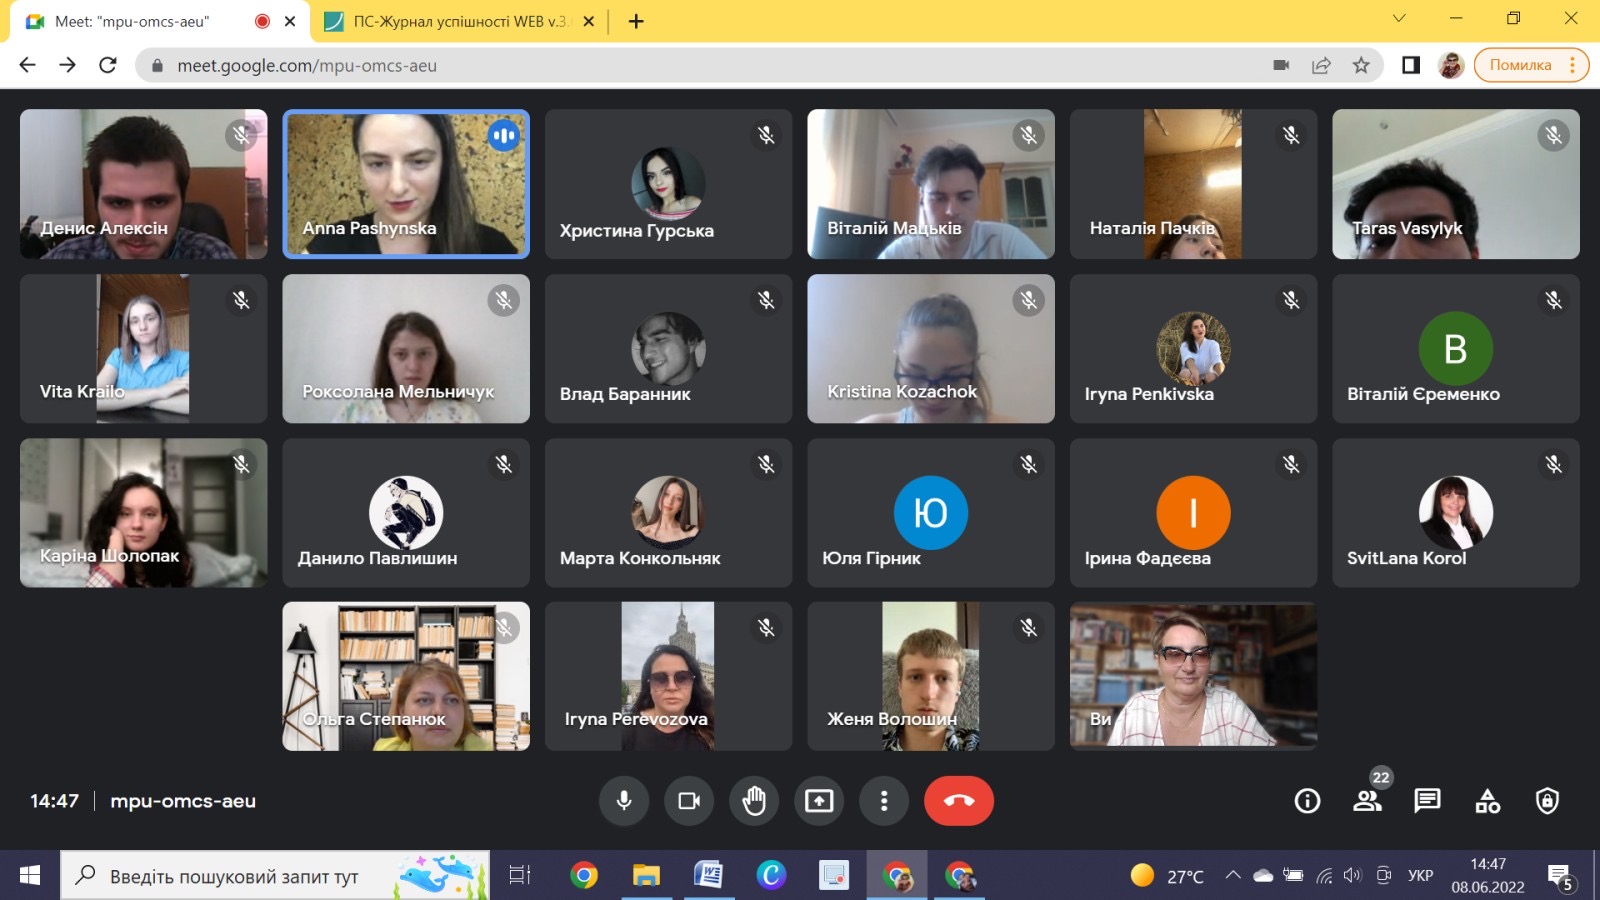Open meeting details info icon
Image resolution: width=1600 pixels, height=900 pixels.
tap(1307, 801)
